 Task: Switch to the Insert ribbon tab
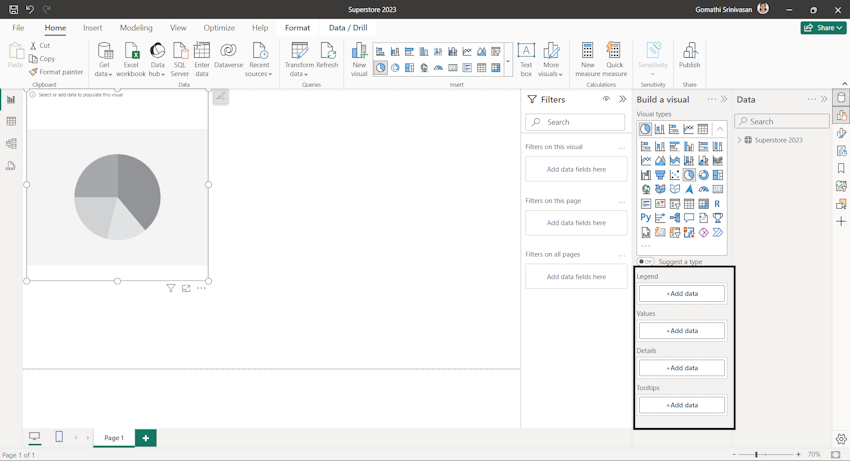(x=93, y=28)
